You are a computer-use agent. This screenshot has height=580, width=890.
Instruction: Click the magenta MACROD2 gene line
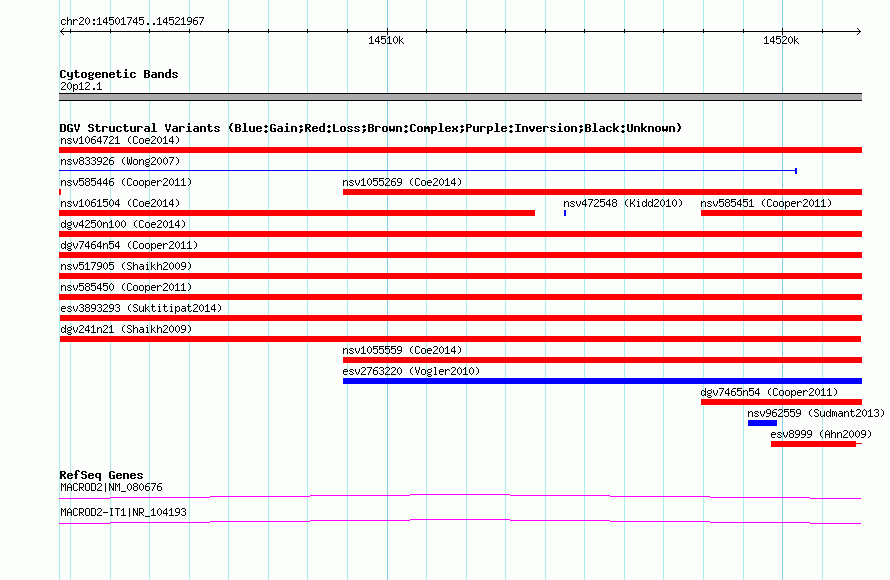460,497
